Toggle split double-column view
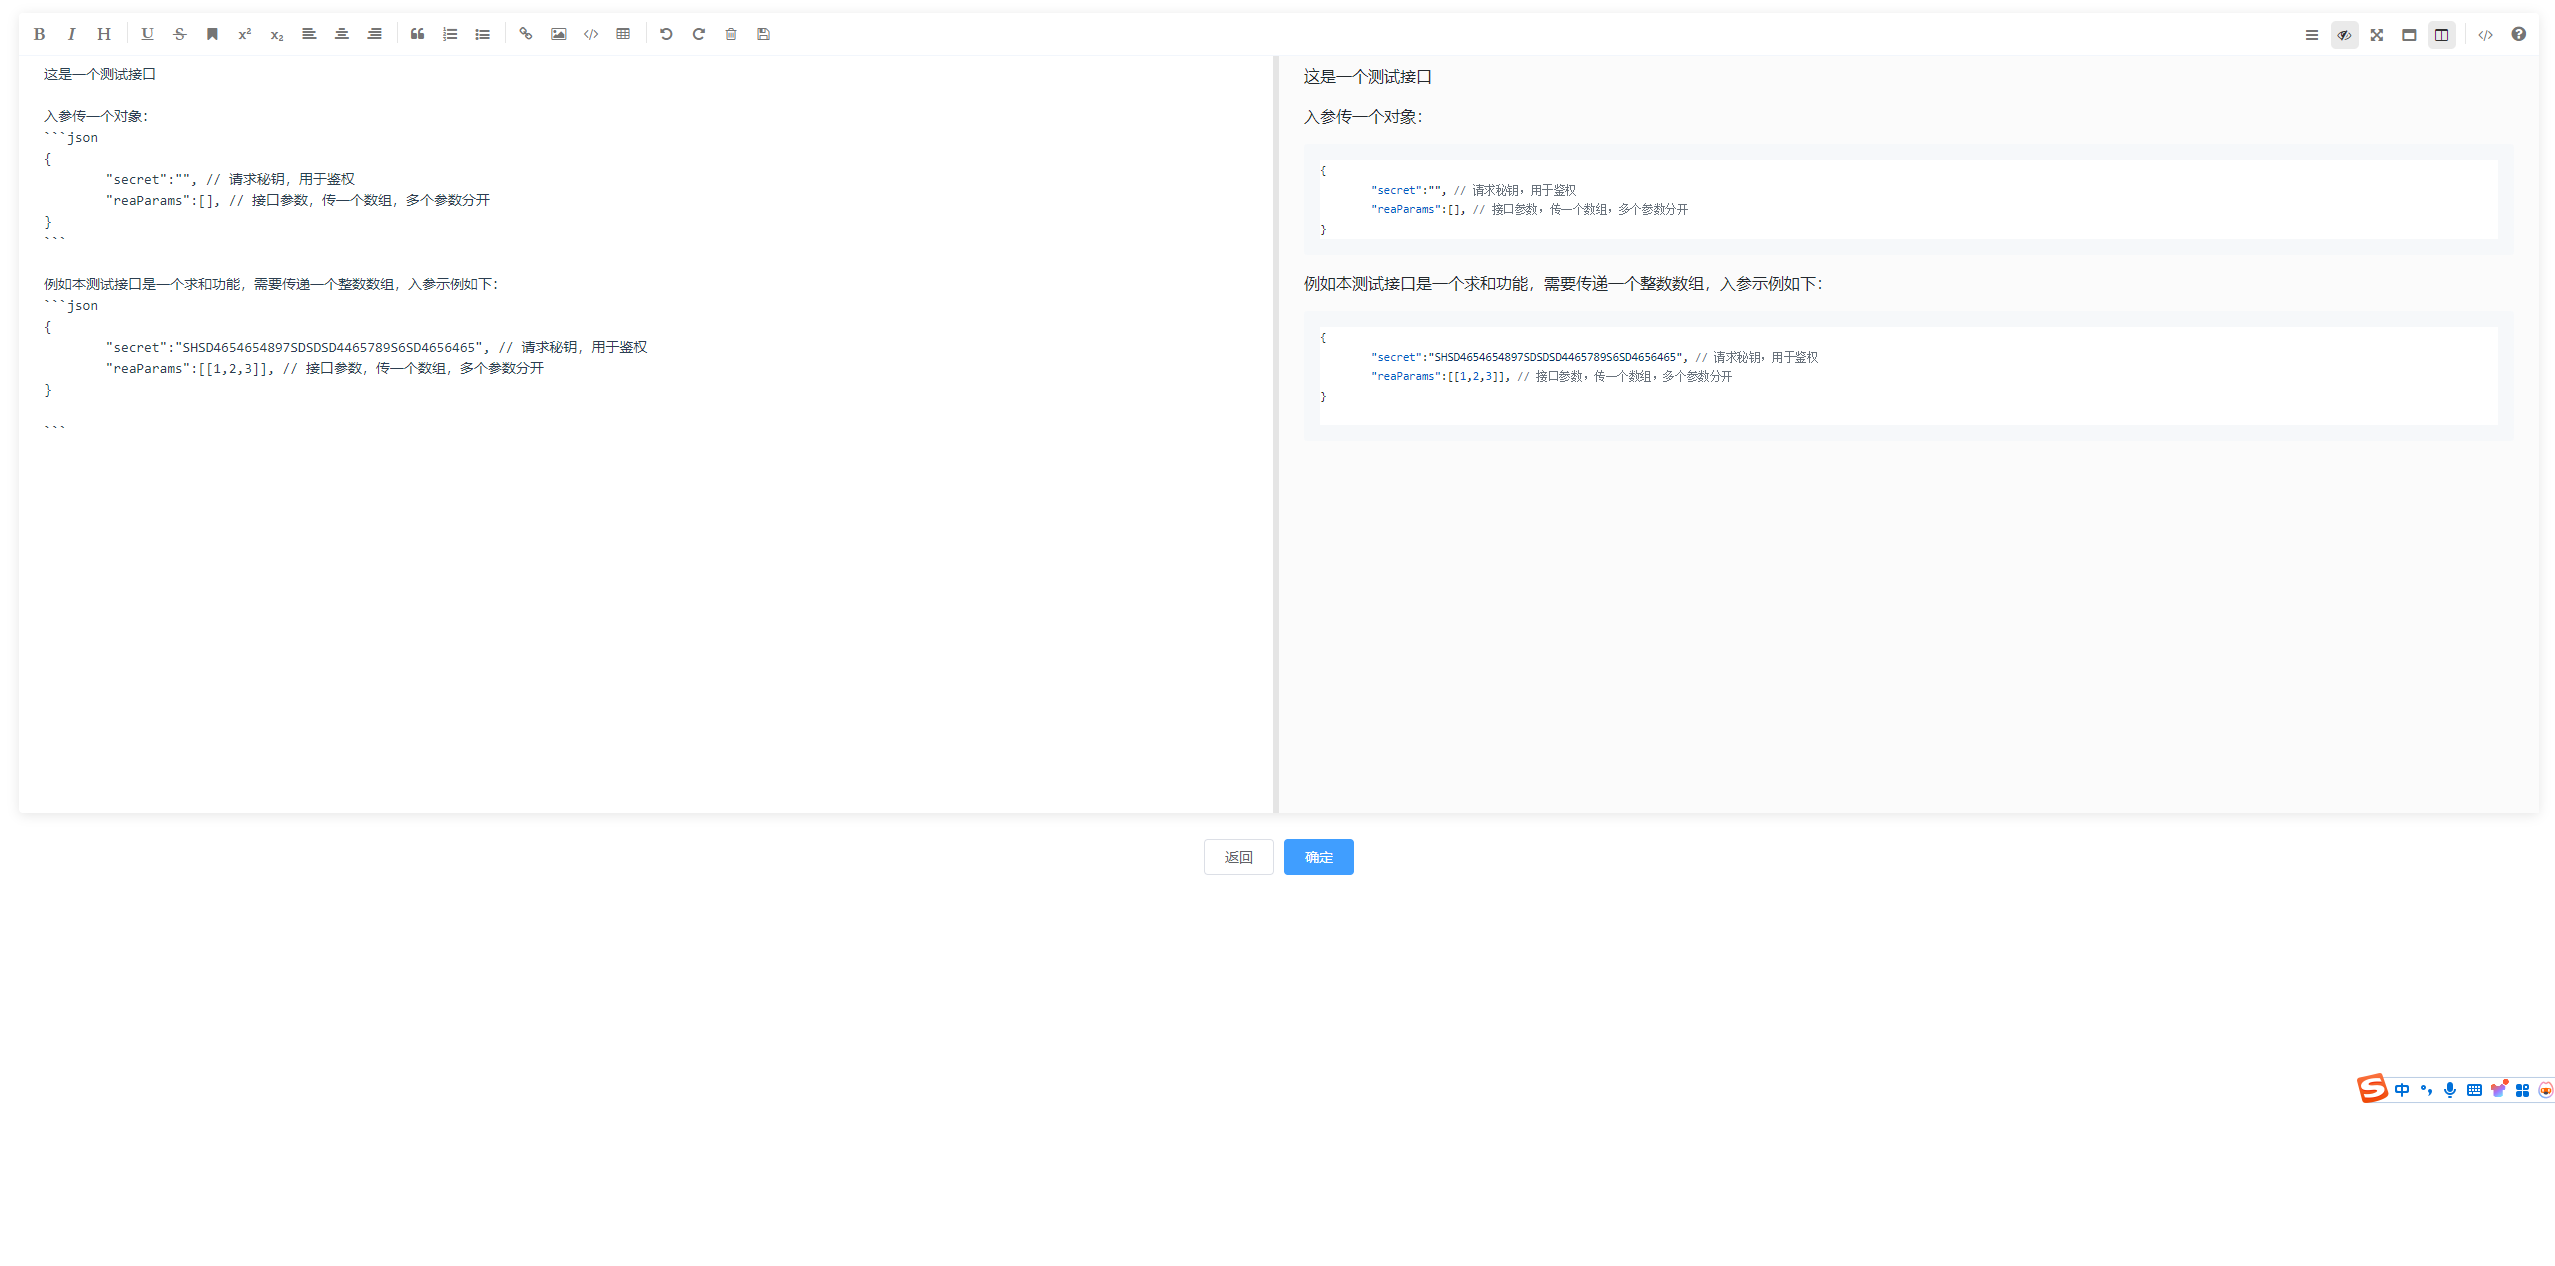The width and height of the screenshot is (2555, 1266). coord(2441,35)
